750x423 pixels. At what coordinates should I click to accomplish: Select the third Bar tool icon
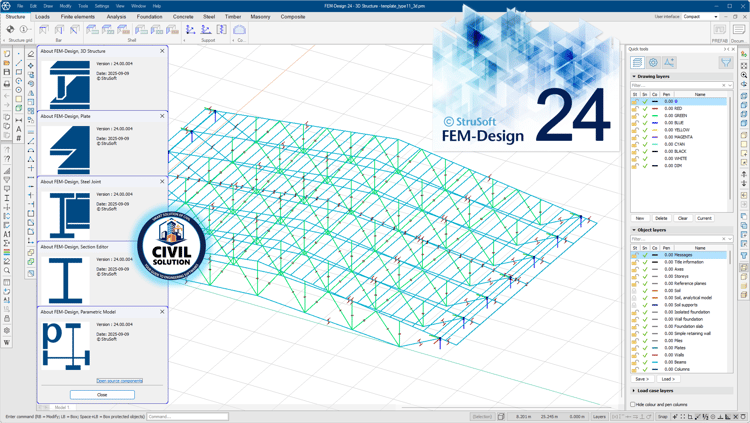pos(75,30)
